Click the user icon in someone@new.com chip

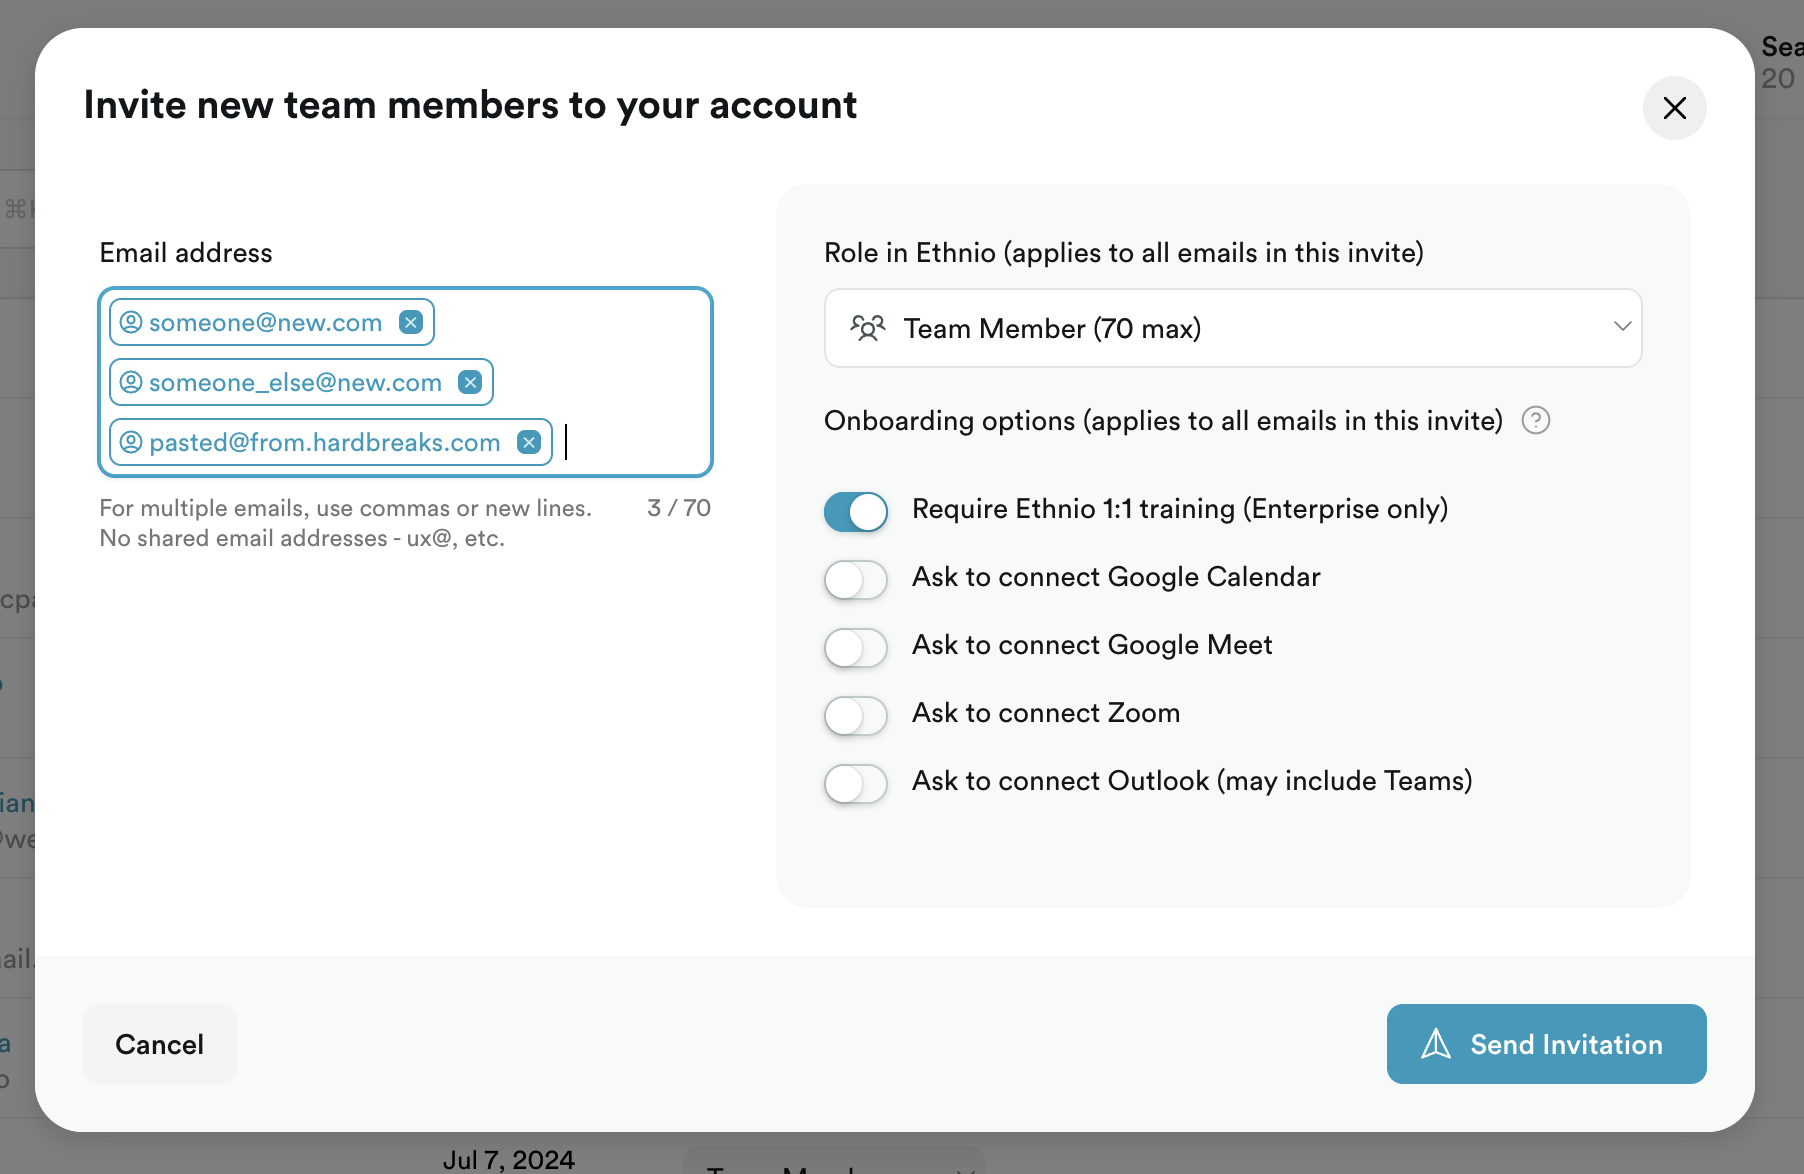[131, 322]
